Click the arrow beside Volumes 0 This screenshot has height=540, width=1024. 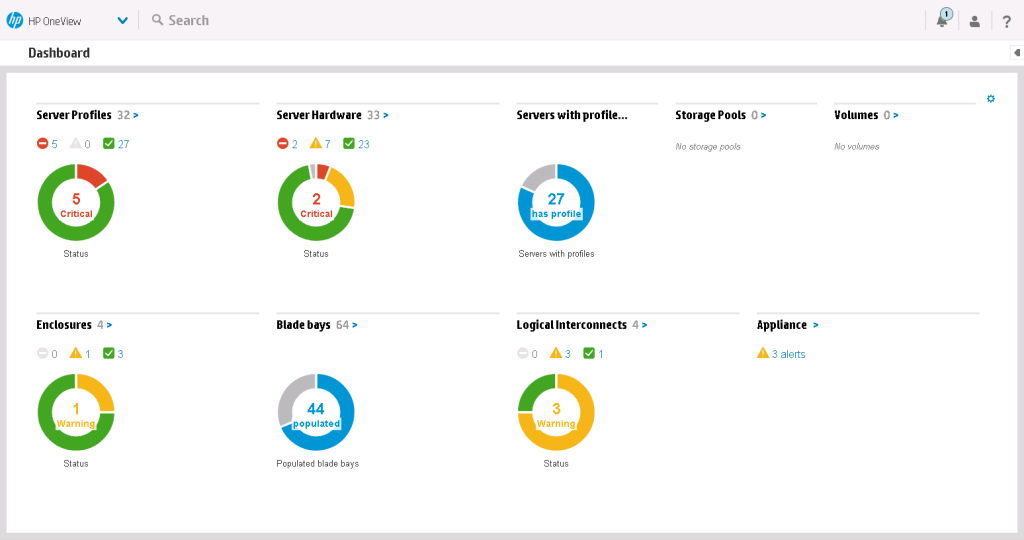(896, 116)
